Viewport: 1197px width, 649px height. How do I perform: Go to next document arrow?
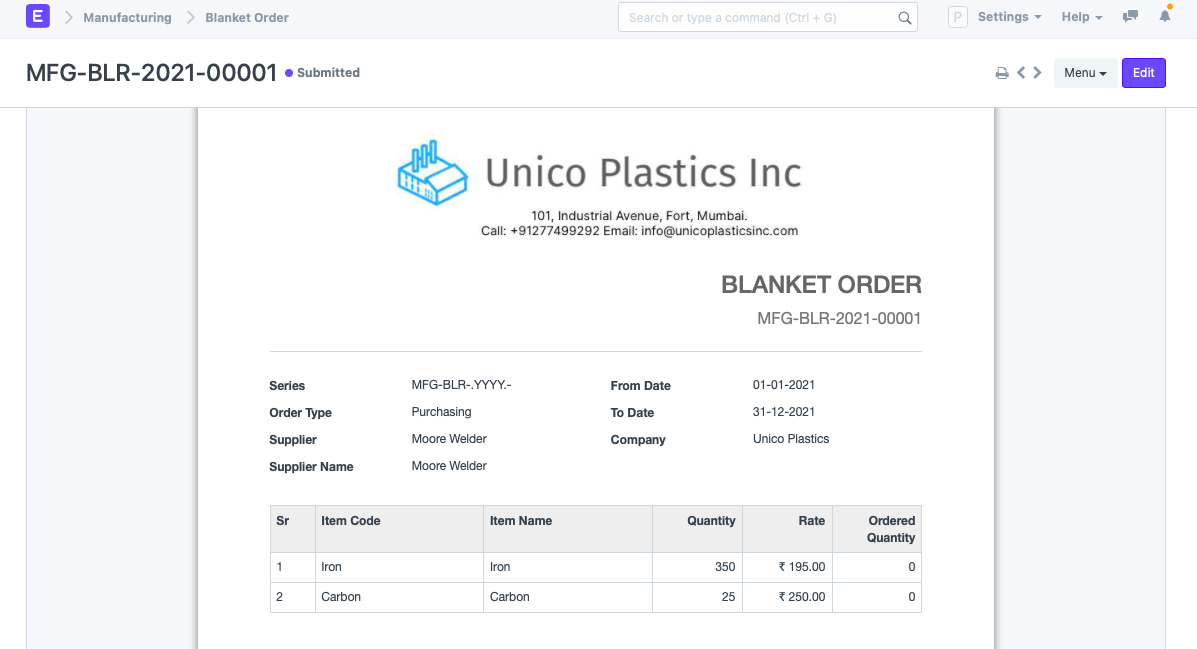click(1037, 73)
